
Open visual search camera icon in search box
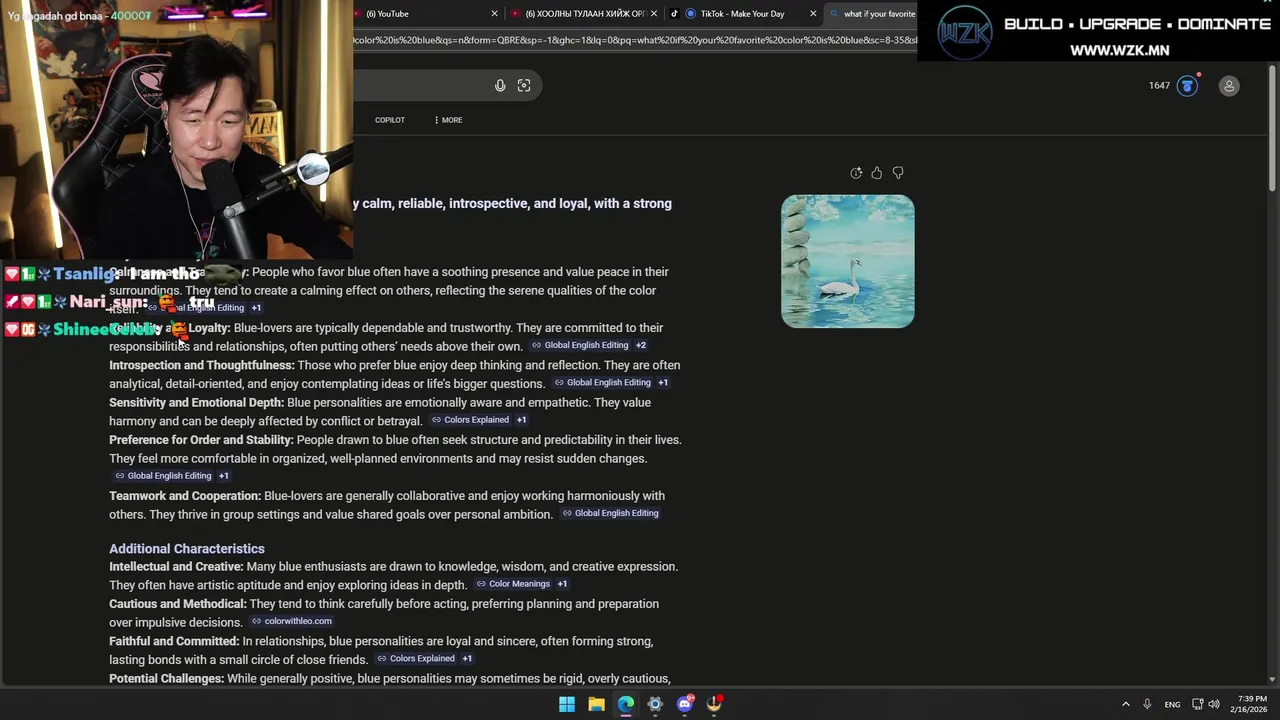coord(524,86)
